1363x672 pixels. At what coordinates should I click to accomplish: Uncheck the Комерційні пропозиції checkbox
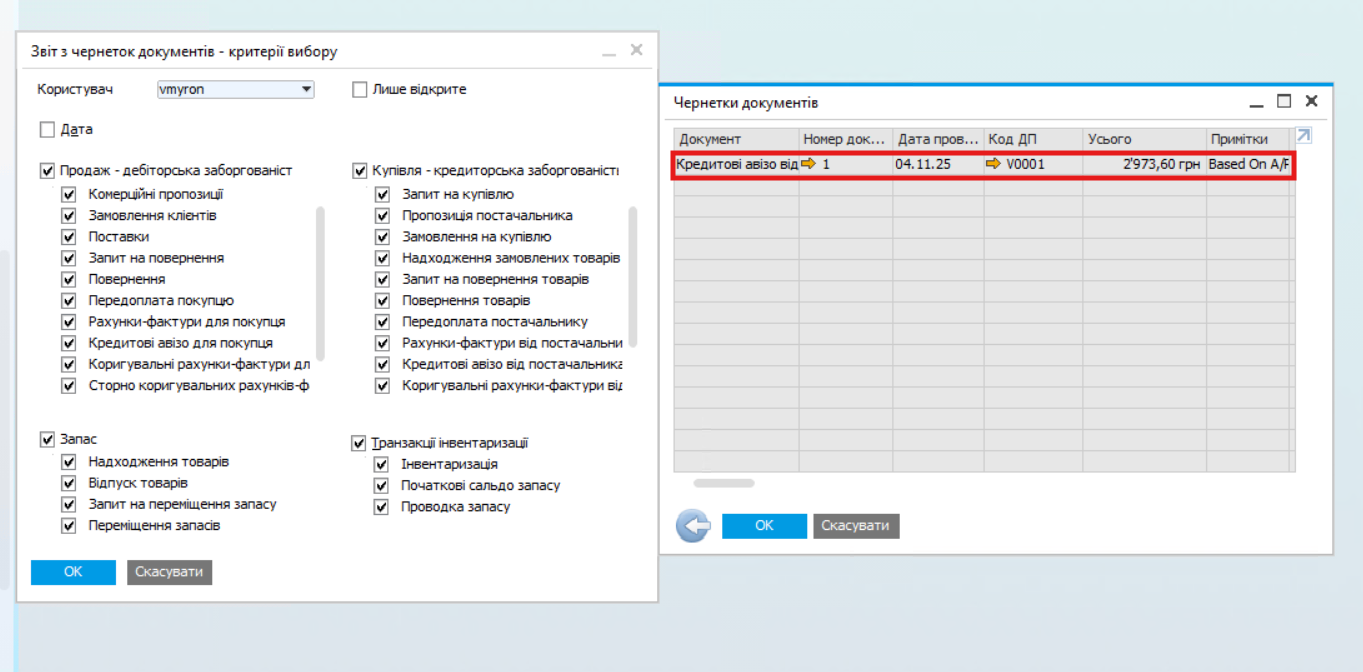click(x=69, y=194)
